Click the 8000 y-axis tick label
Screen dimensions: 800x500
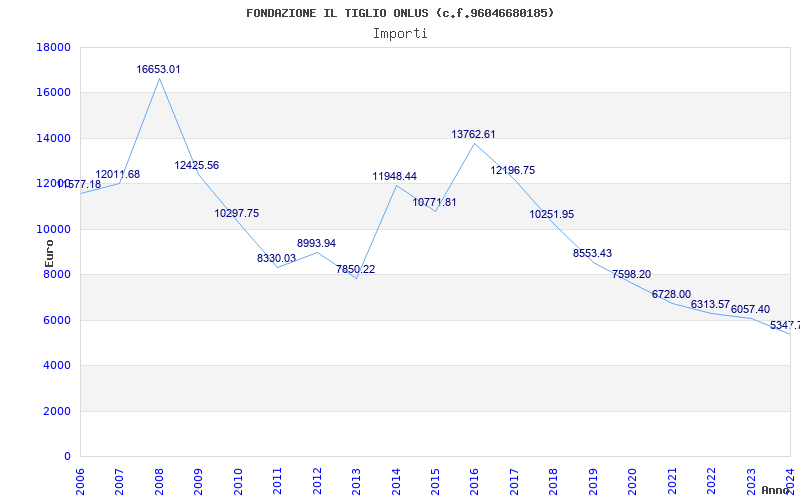point(57,274)
